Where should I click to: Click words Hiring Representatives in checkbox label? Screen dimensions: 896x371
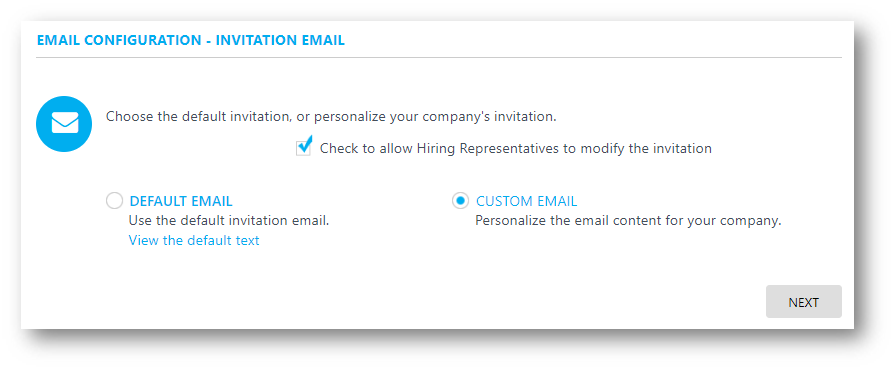pyautogui.click(x=487, y=149)
